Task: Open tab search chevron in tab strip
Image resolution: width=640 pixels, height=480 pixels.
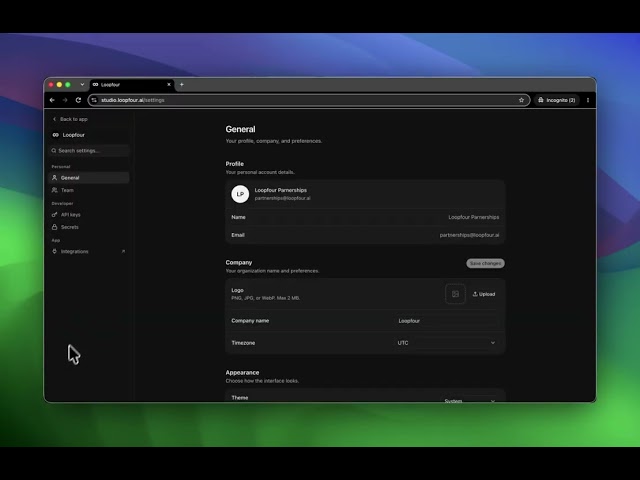Action: pyautogui.click(x=82, y=84)
